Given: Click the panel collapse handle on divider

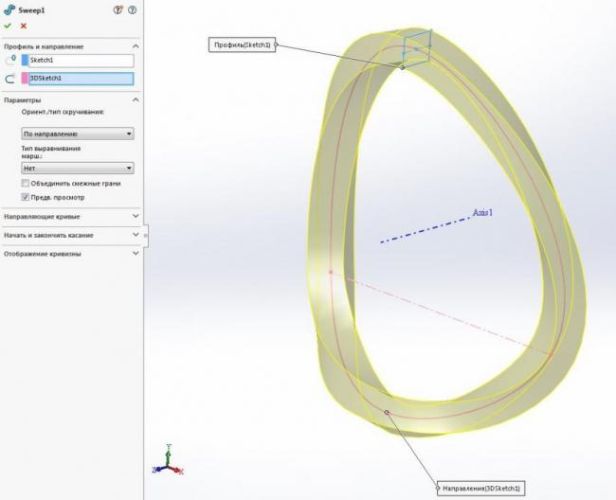Looking at the screenshot, I should (x=146, y=236).
